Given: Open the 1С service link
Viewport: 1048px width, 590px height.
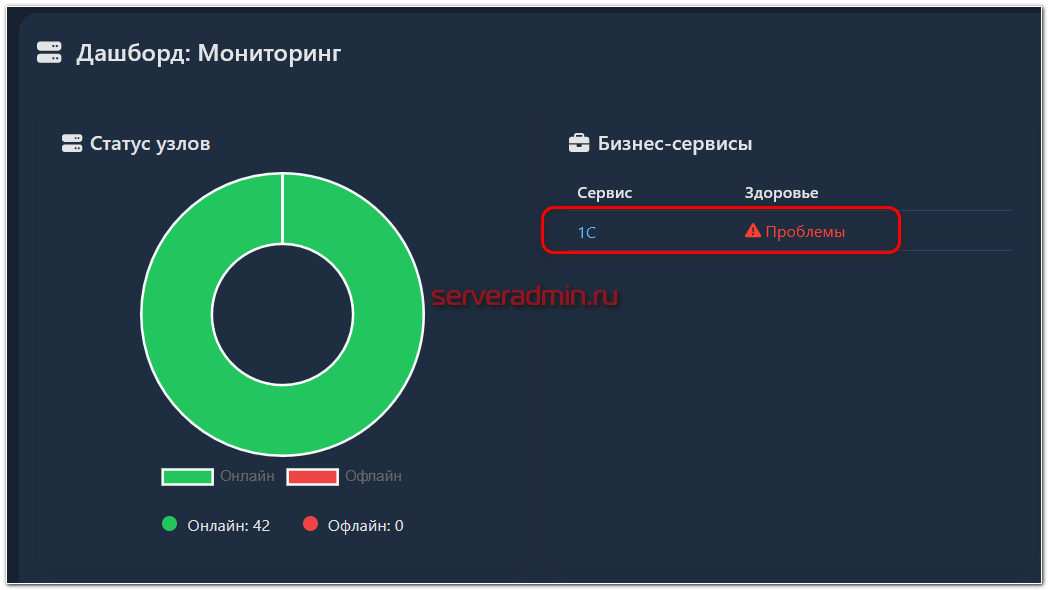Looking at the screenshot, I should [586, 232].
